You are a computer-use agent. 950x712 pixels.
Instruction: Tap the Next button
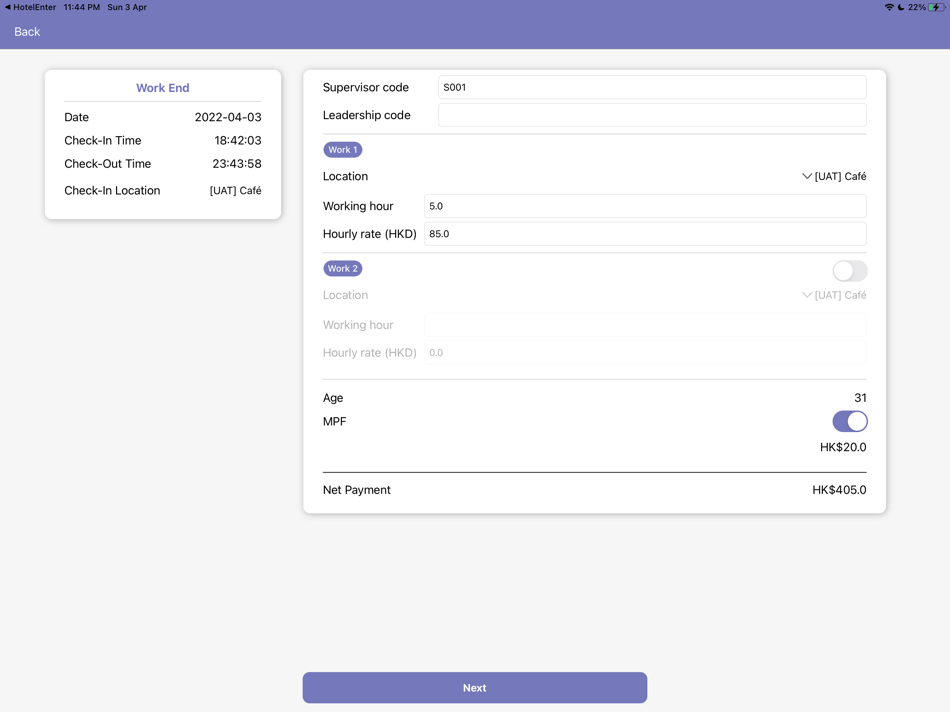[x=474, y=687]
